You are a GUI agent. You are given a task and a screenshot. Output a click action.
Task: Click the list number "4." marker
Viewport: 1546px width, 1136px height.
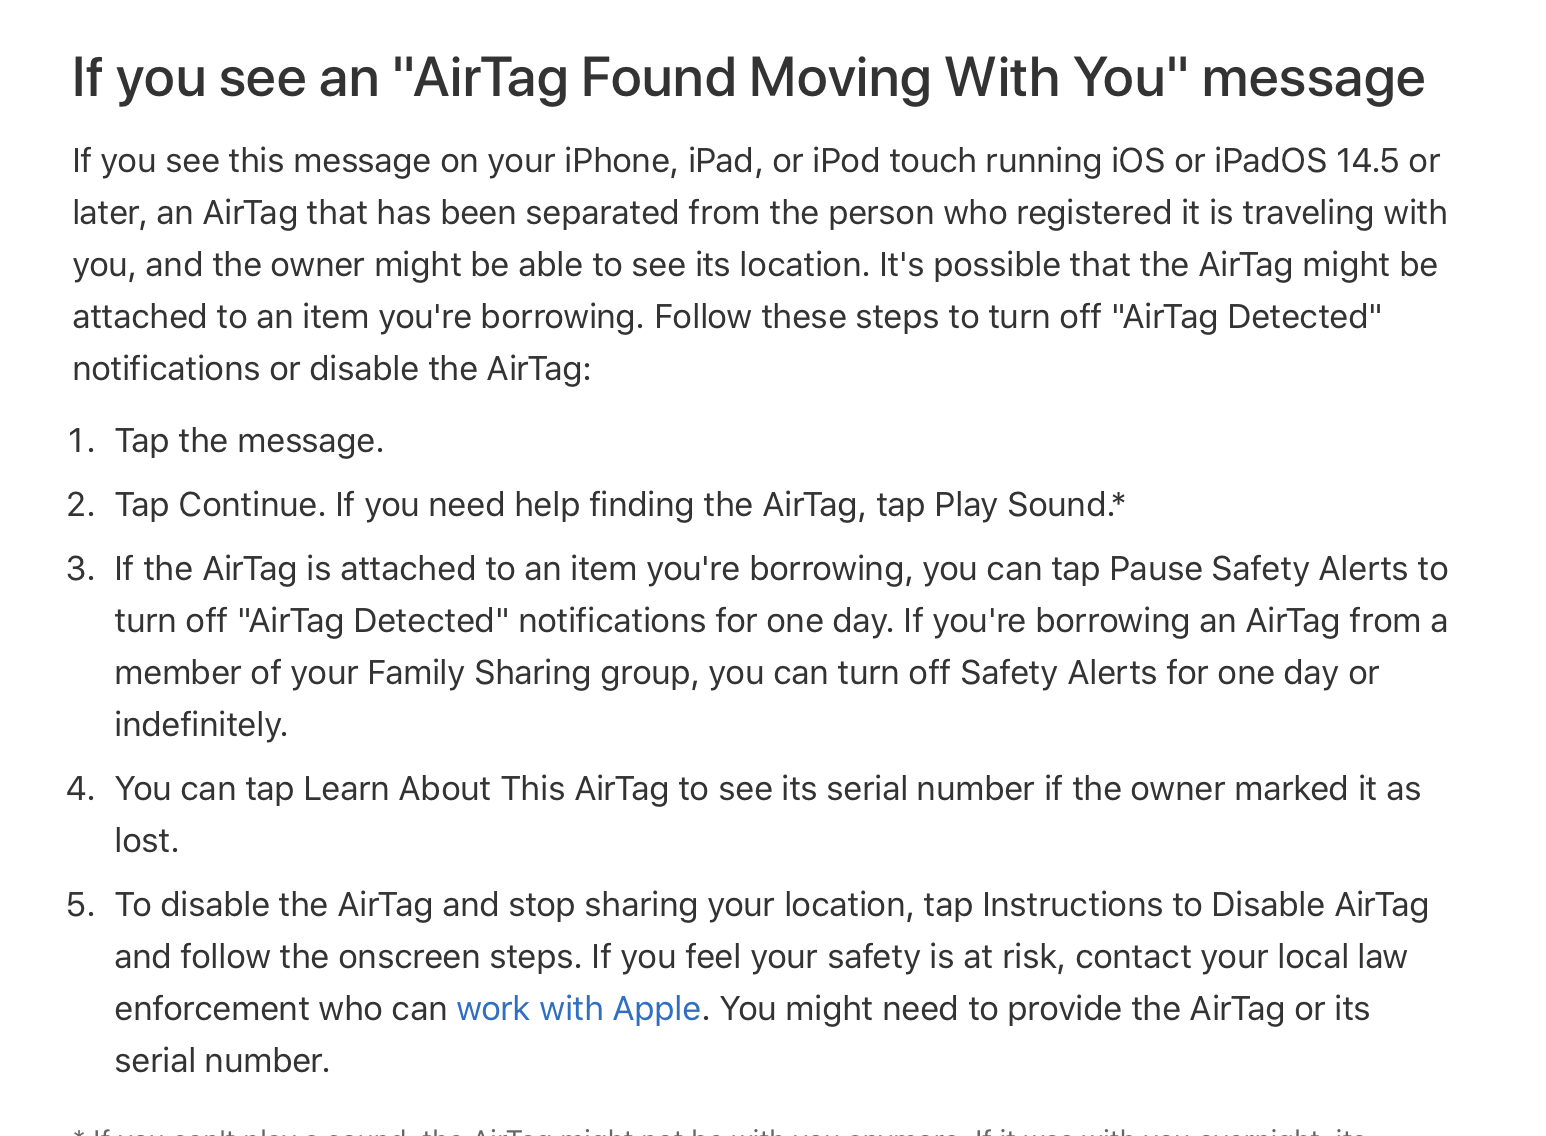(81, 789)
